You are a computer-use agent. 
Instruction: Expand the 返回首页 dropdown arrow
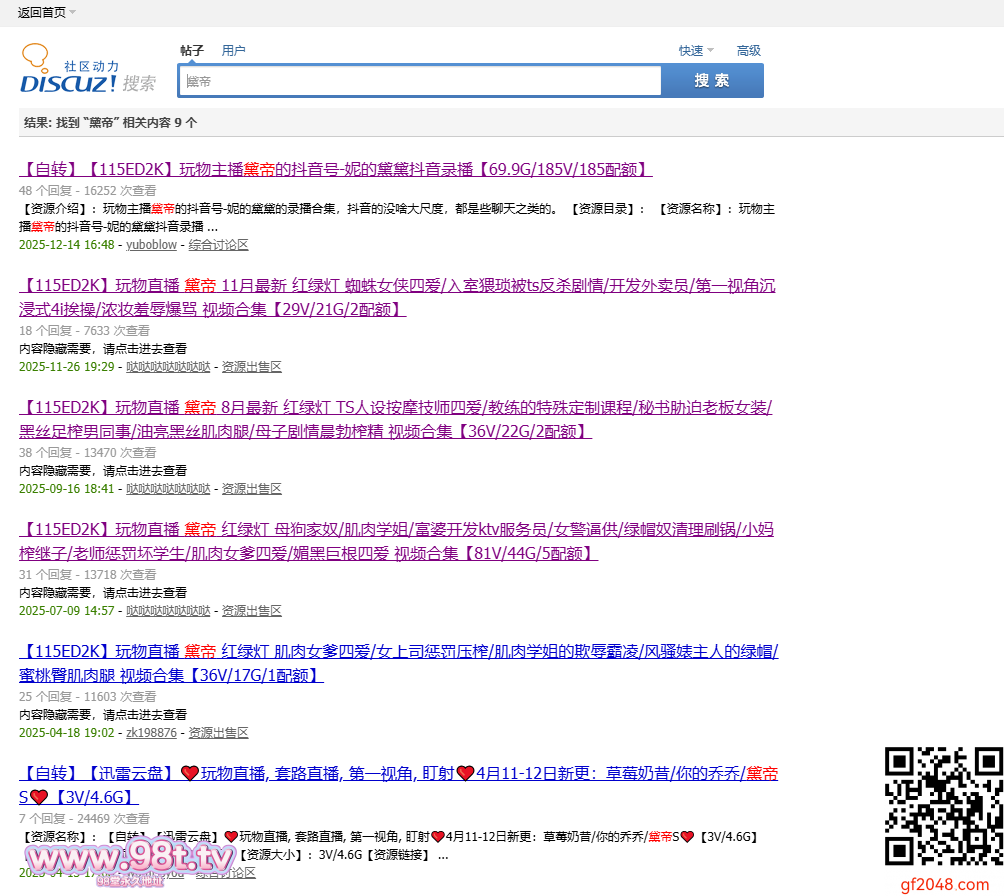pyautogui.click(x=73, y=12)
